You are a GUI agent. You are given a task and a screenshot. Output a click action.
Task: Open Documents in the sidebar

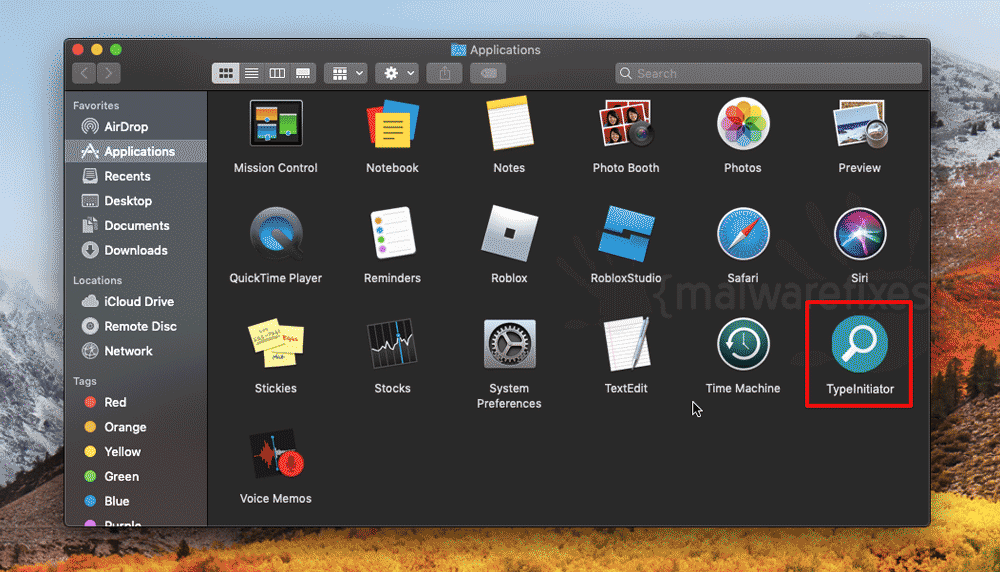point(136,226)
